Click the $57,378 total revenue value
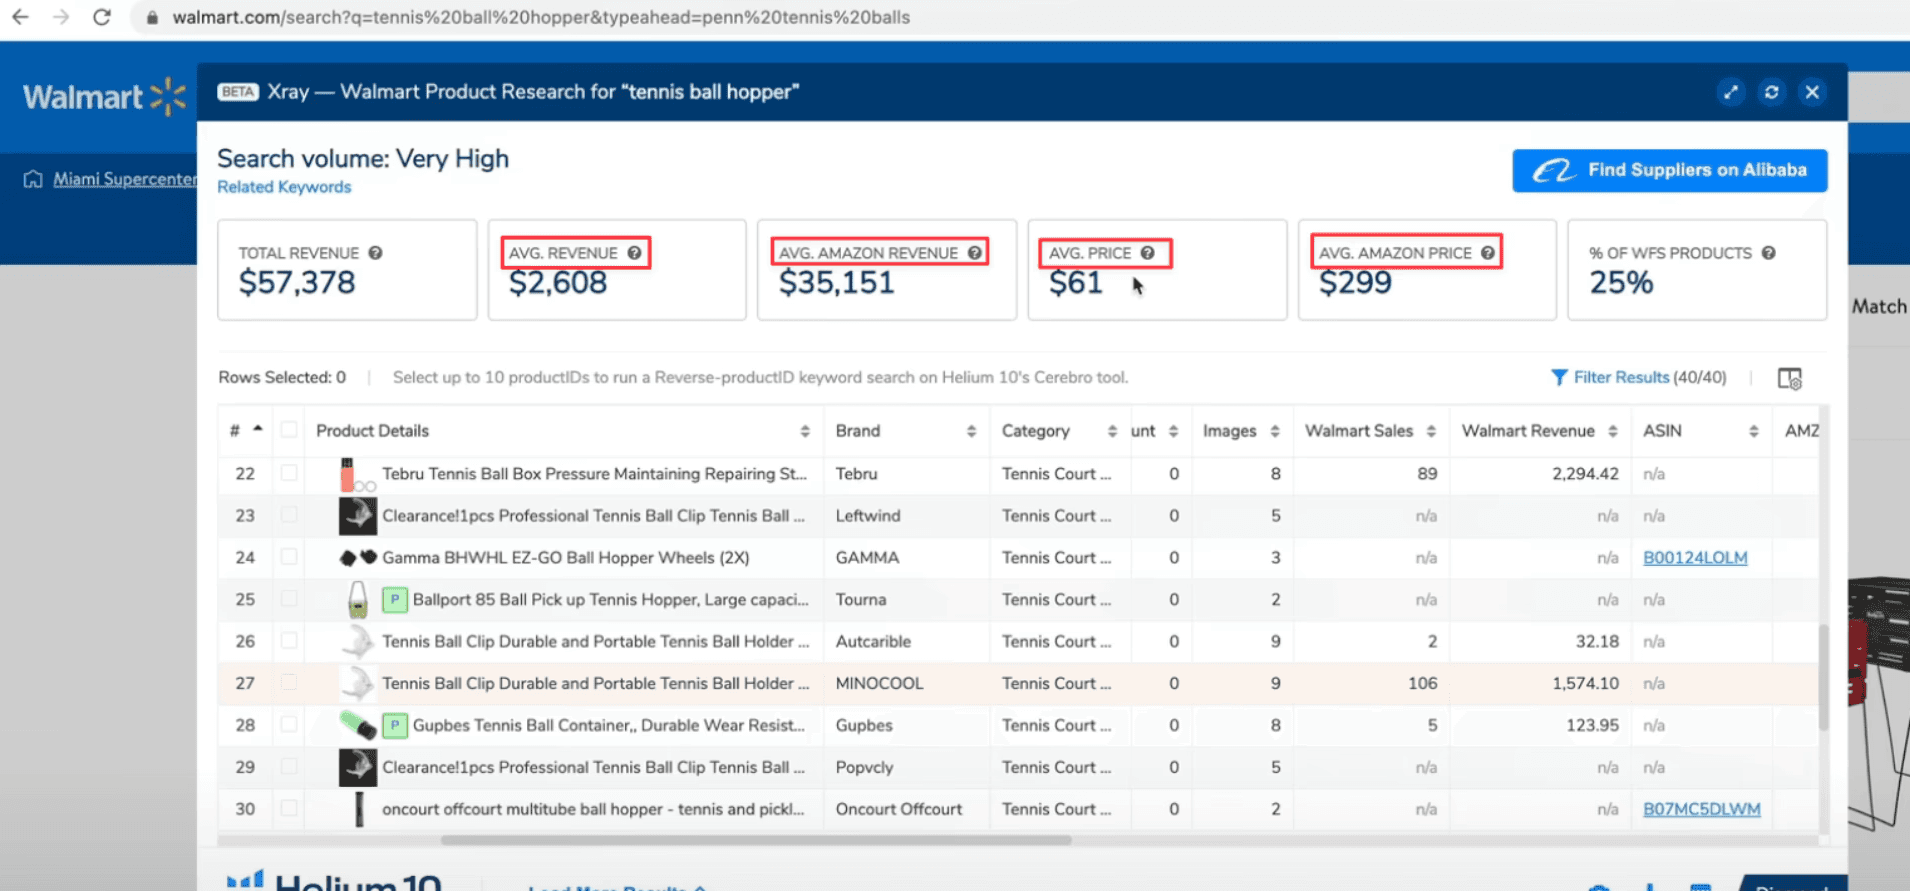Viewport: 1910px width, 891px height. click(296, 283)
